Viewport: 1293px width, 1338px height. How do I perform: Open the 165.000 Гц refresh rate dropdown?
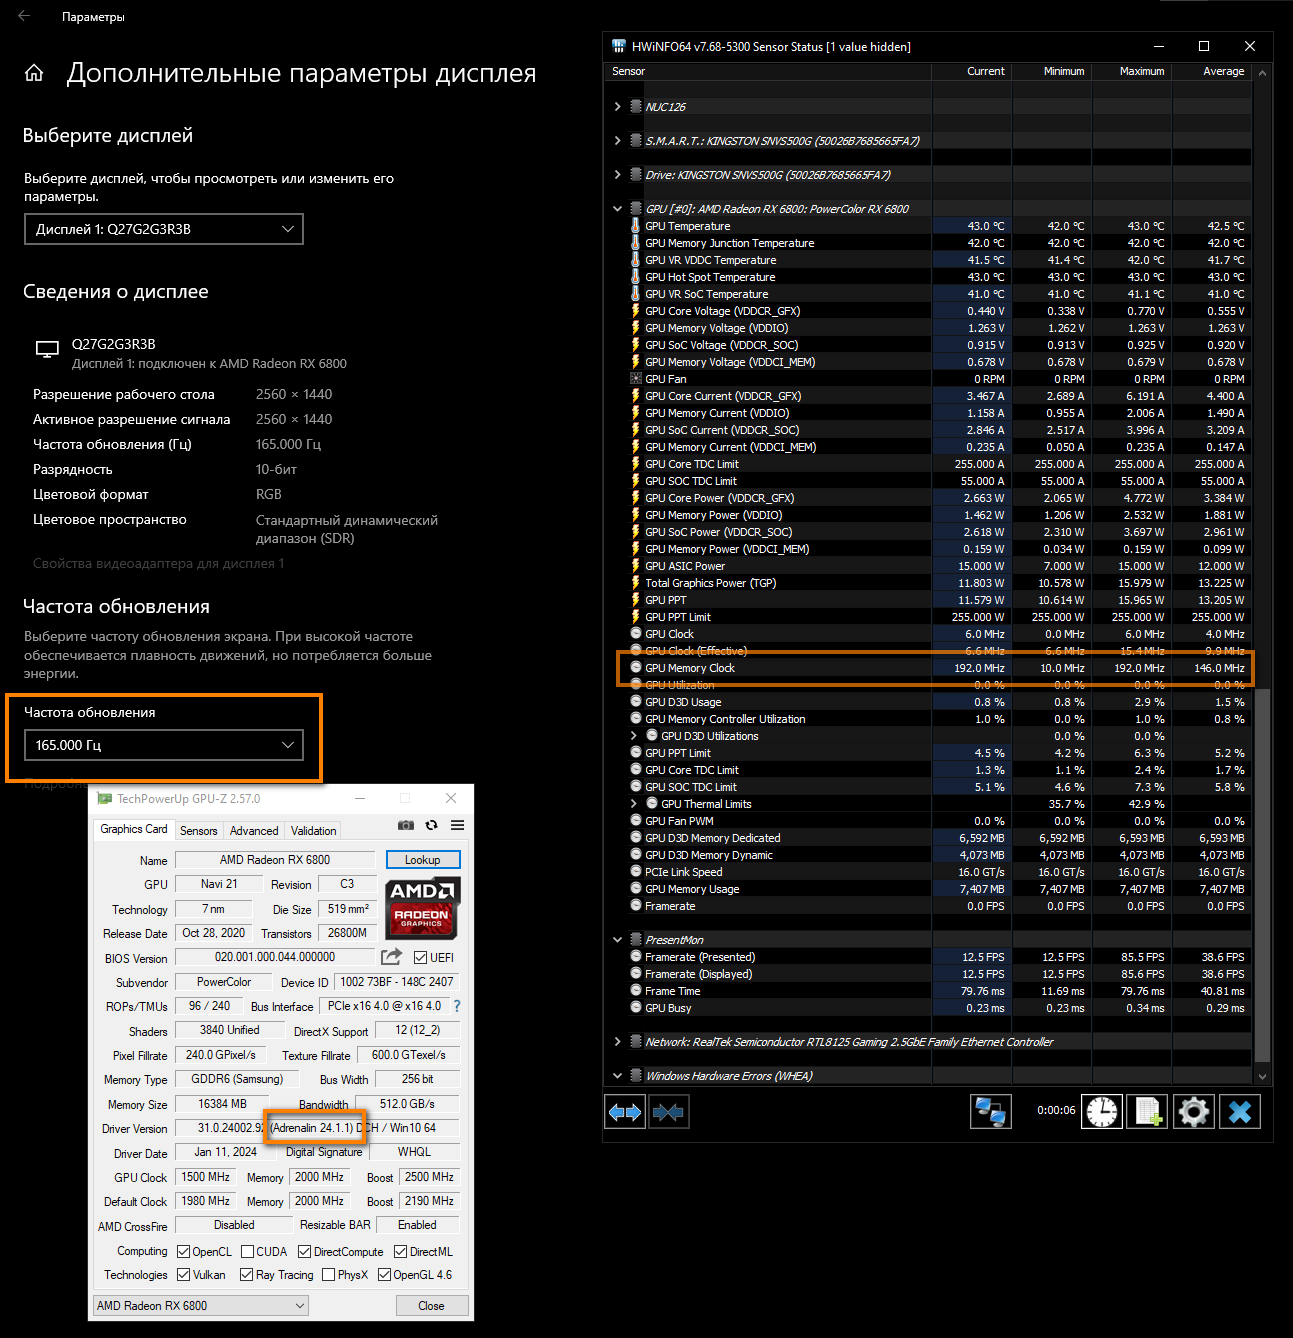164,745
